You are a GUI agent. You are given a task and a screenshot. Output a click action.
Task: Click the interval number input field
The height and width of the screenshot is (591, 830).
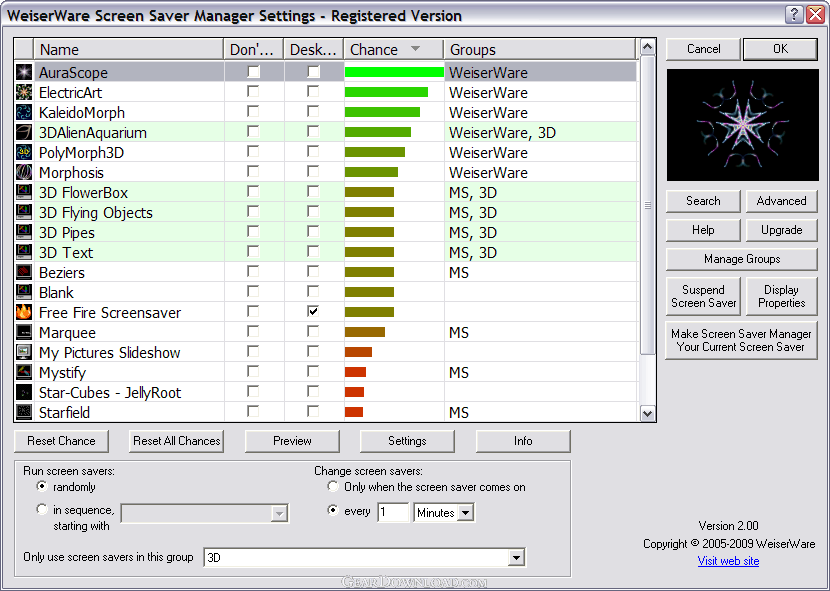(x=393, y=513)
